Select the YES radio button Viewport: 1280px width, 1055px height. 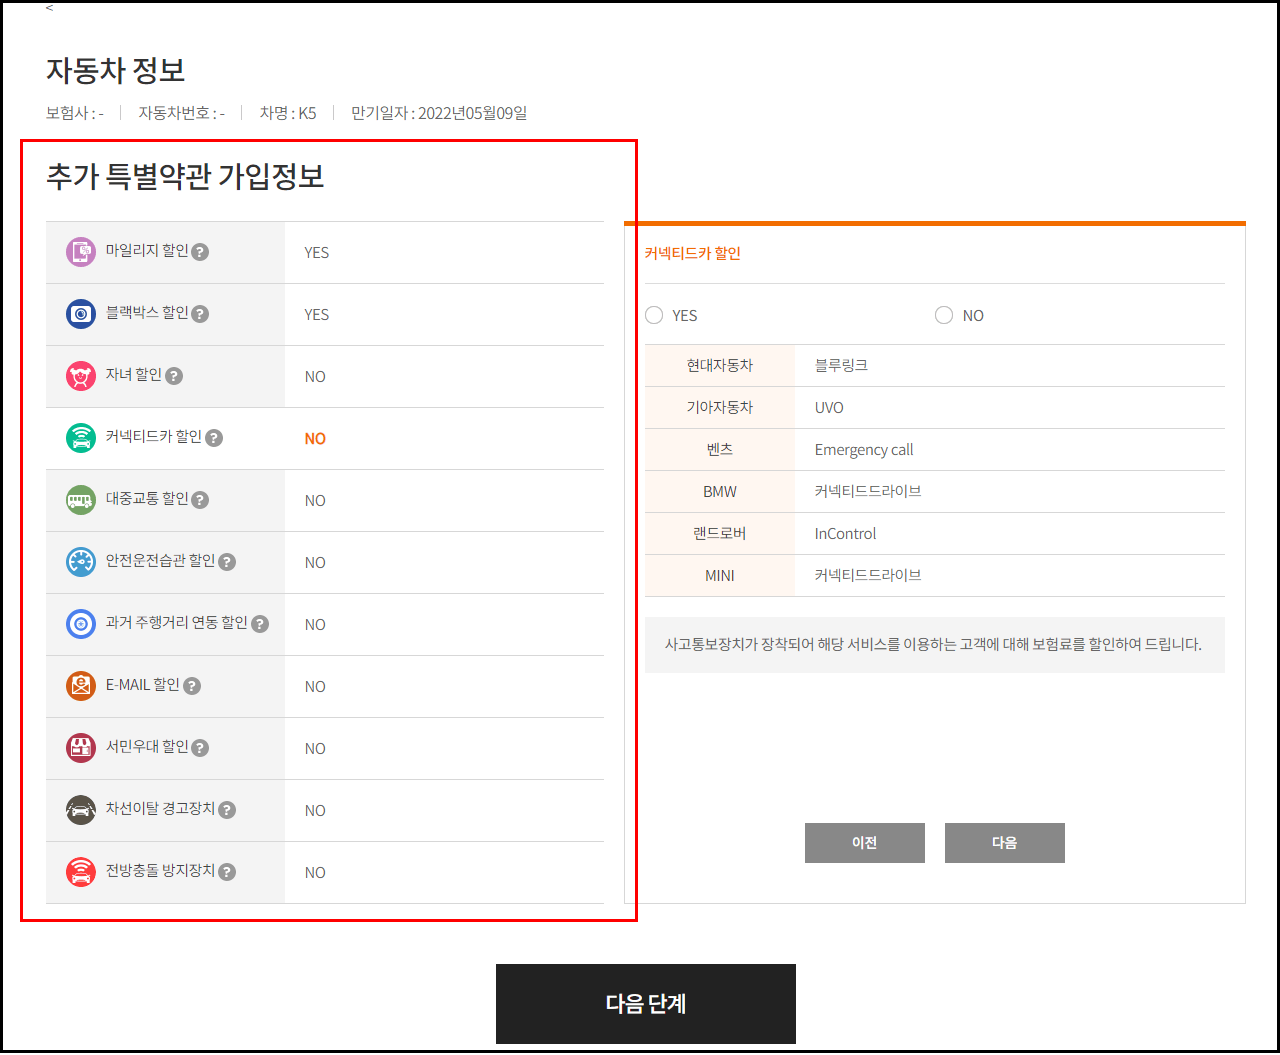tap(654, 314)
